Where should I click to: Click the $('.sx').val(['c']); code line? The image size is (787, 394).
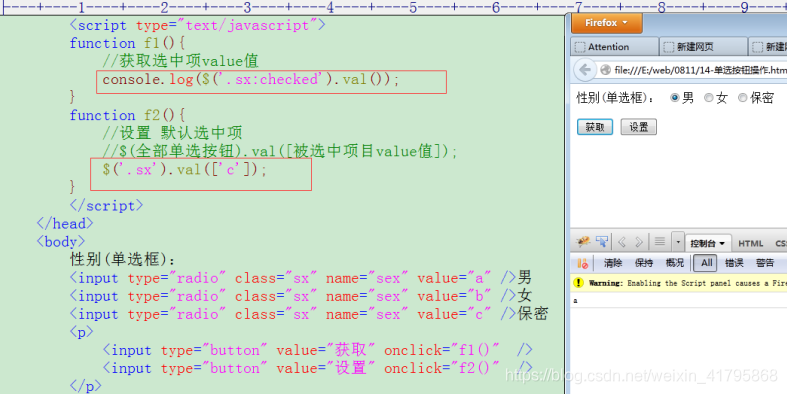tap(184, 170)
